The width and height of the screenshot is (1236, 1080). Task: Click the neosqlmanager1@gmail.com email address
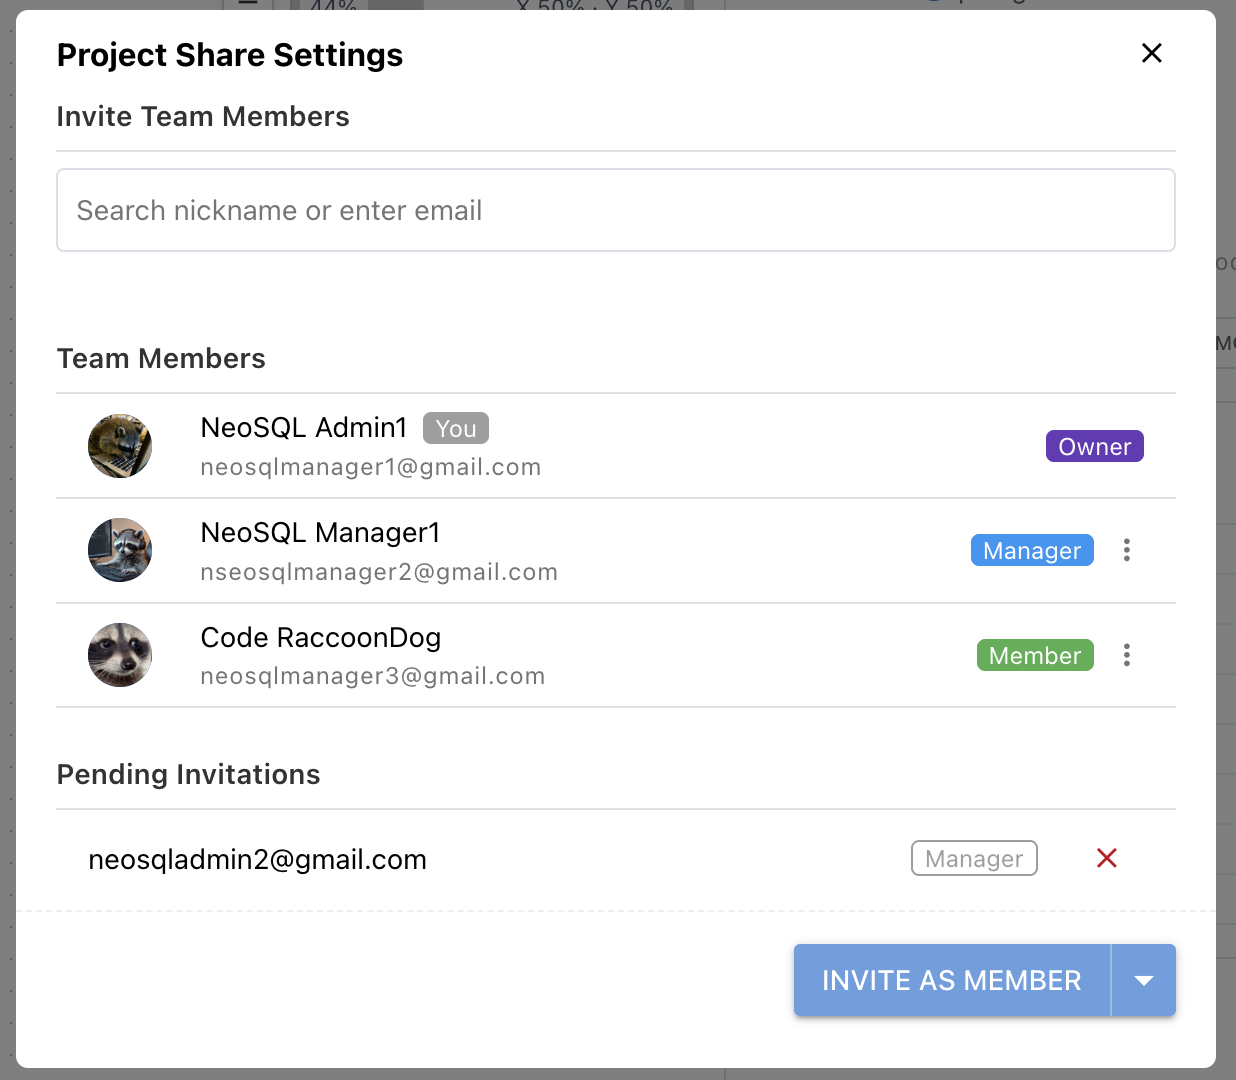pyautogui.click(x=371, y=467)
